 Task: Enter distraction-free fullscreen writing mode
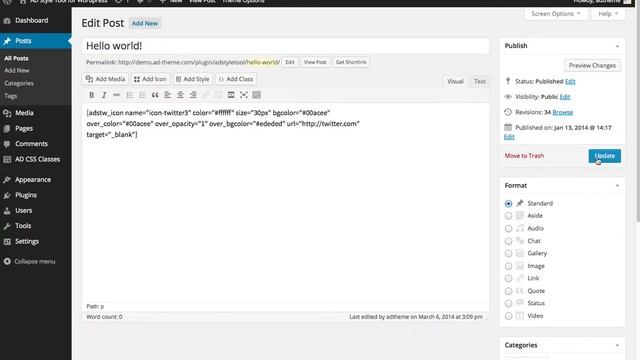tap(244, 95)
